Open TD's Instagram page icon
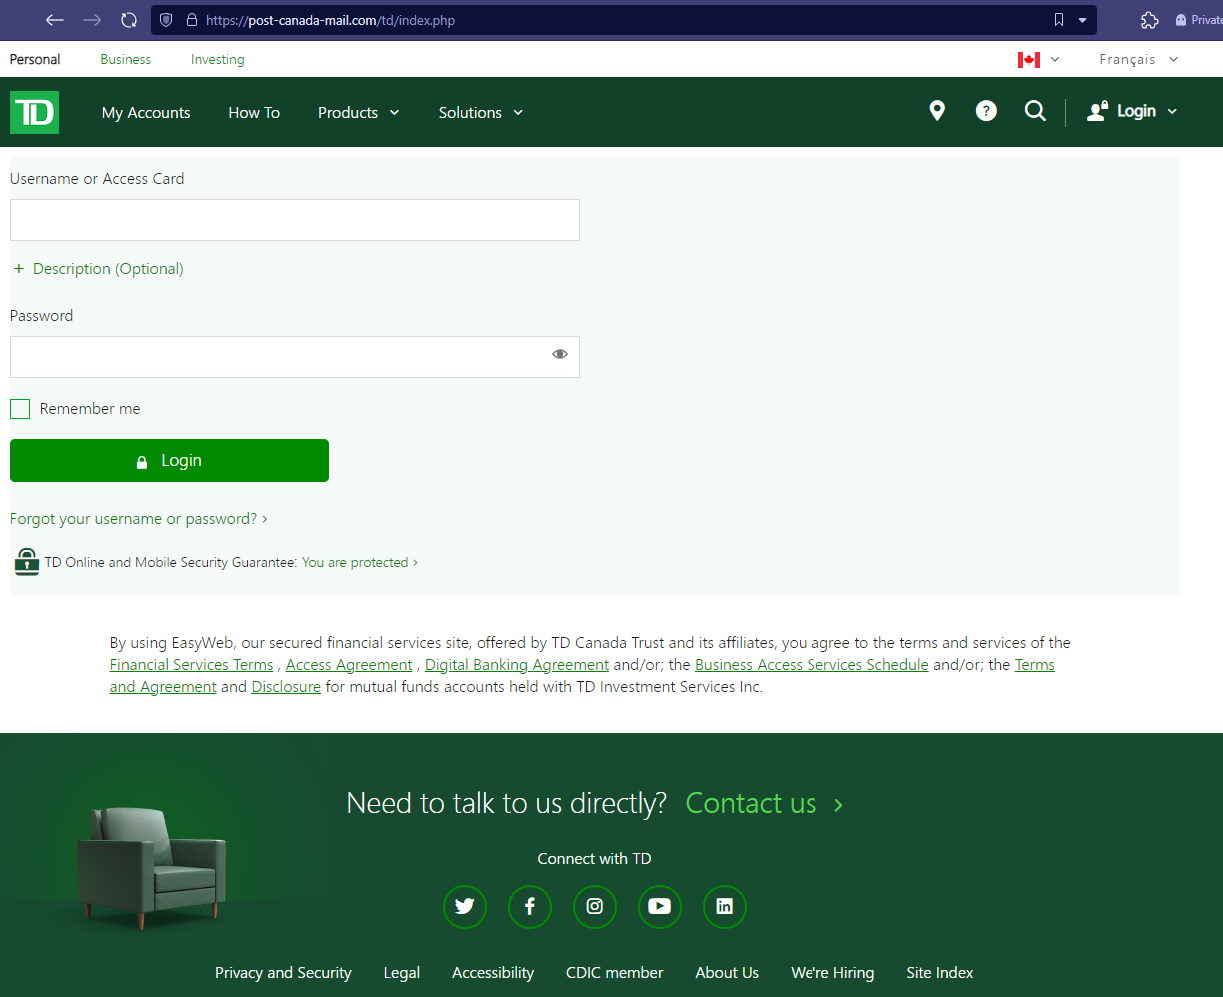The width and height of the screenshot is (1223, 997). click(595, 907)
